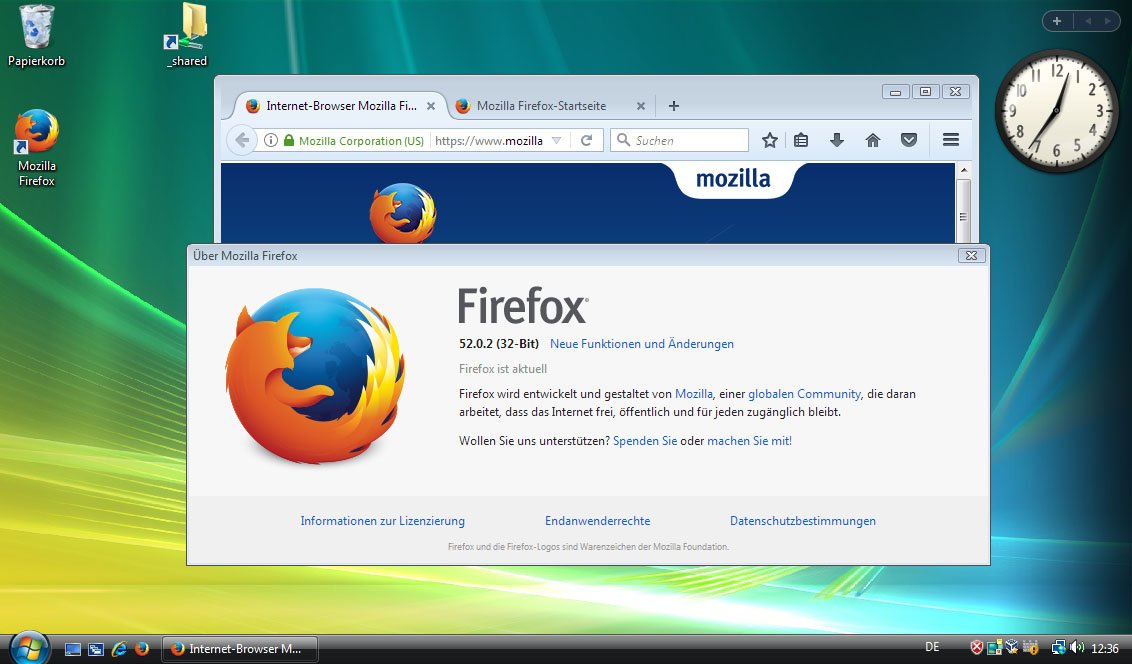
Task: Click the URL text https://www.mozilla
Action: point(489,141)
